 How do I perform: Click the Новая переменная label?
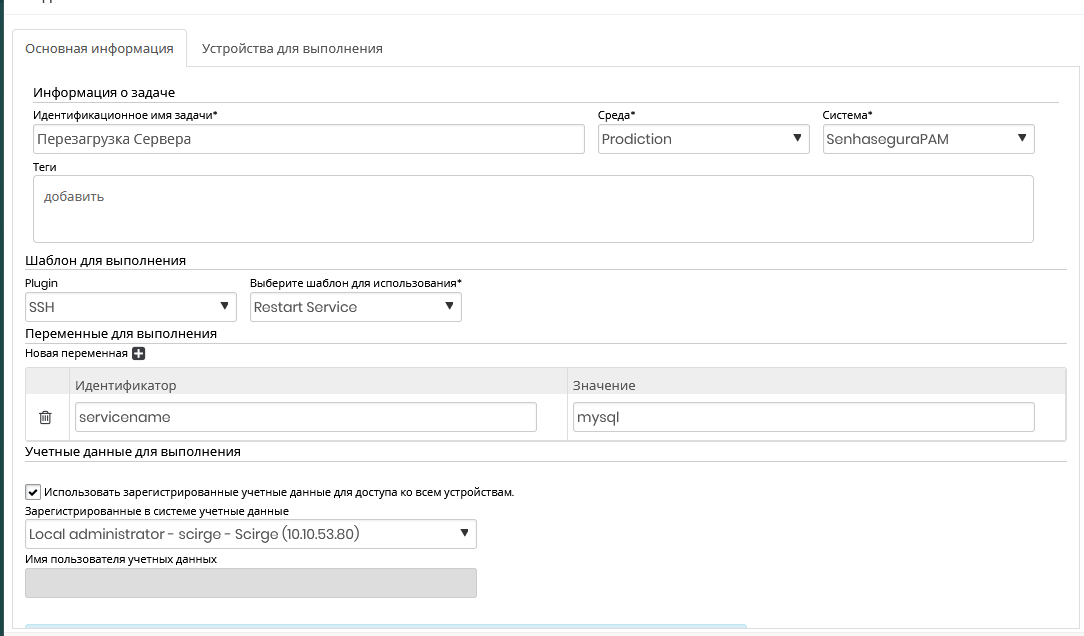(x=76, y=354)
